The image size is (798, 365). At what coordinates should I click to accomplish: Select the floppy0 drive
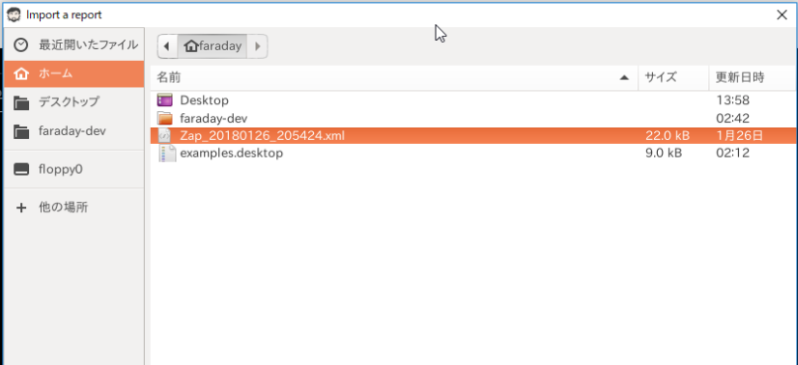click(x=74, y=170)
